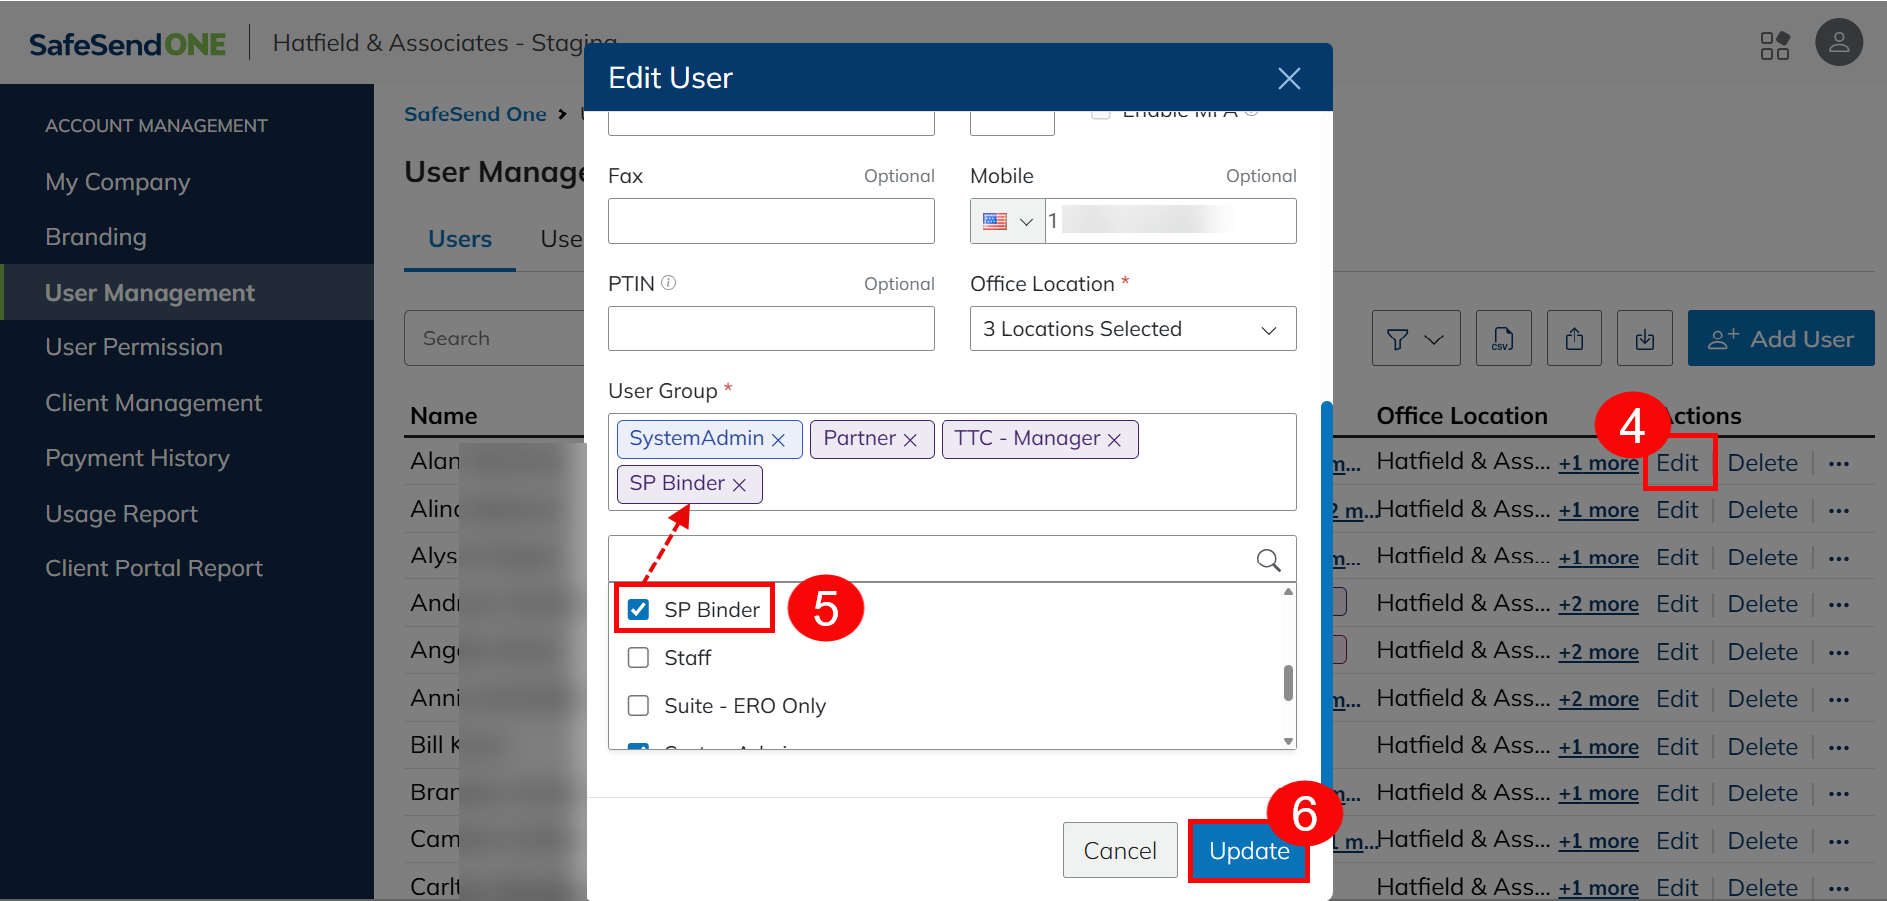Open the SafeSend One breadcrumb link
Screen dimensions: 1887x901
click(475, 114)
